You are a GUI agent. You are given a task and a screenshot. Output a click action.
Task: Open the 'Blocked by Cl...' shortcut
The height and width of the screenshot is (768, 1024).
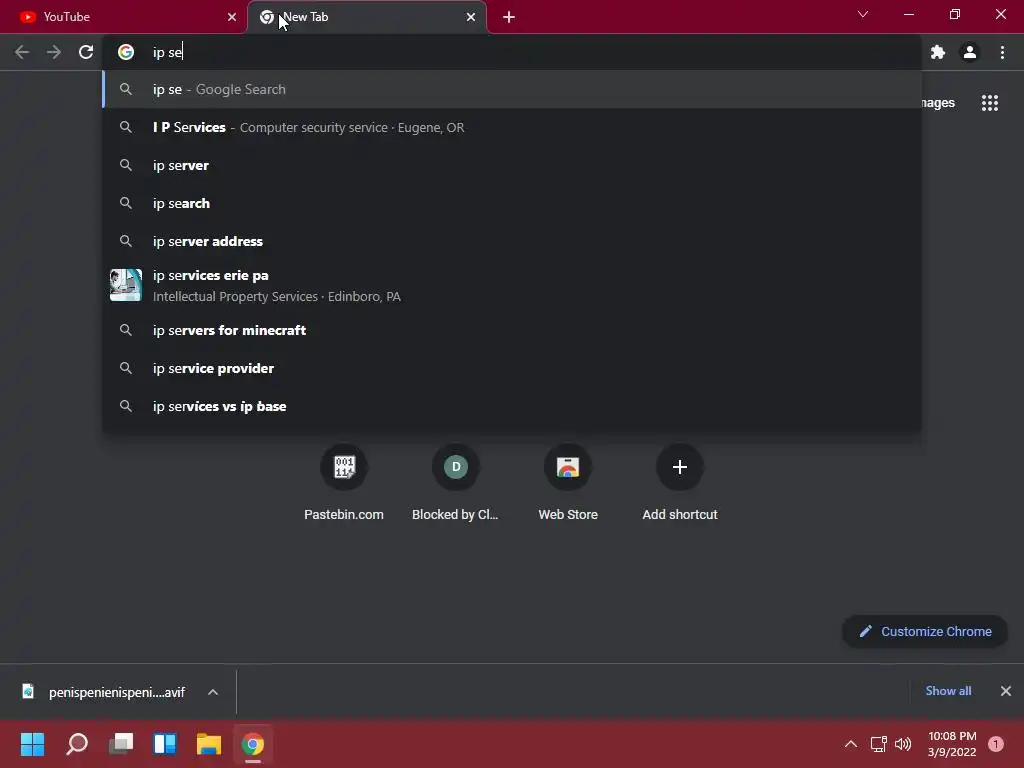pos(456,483)
